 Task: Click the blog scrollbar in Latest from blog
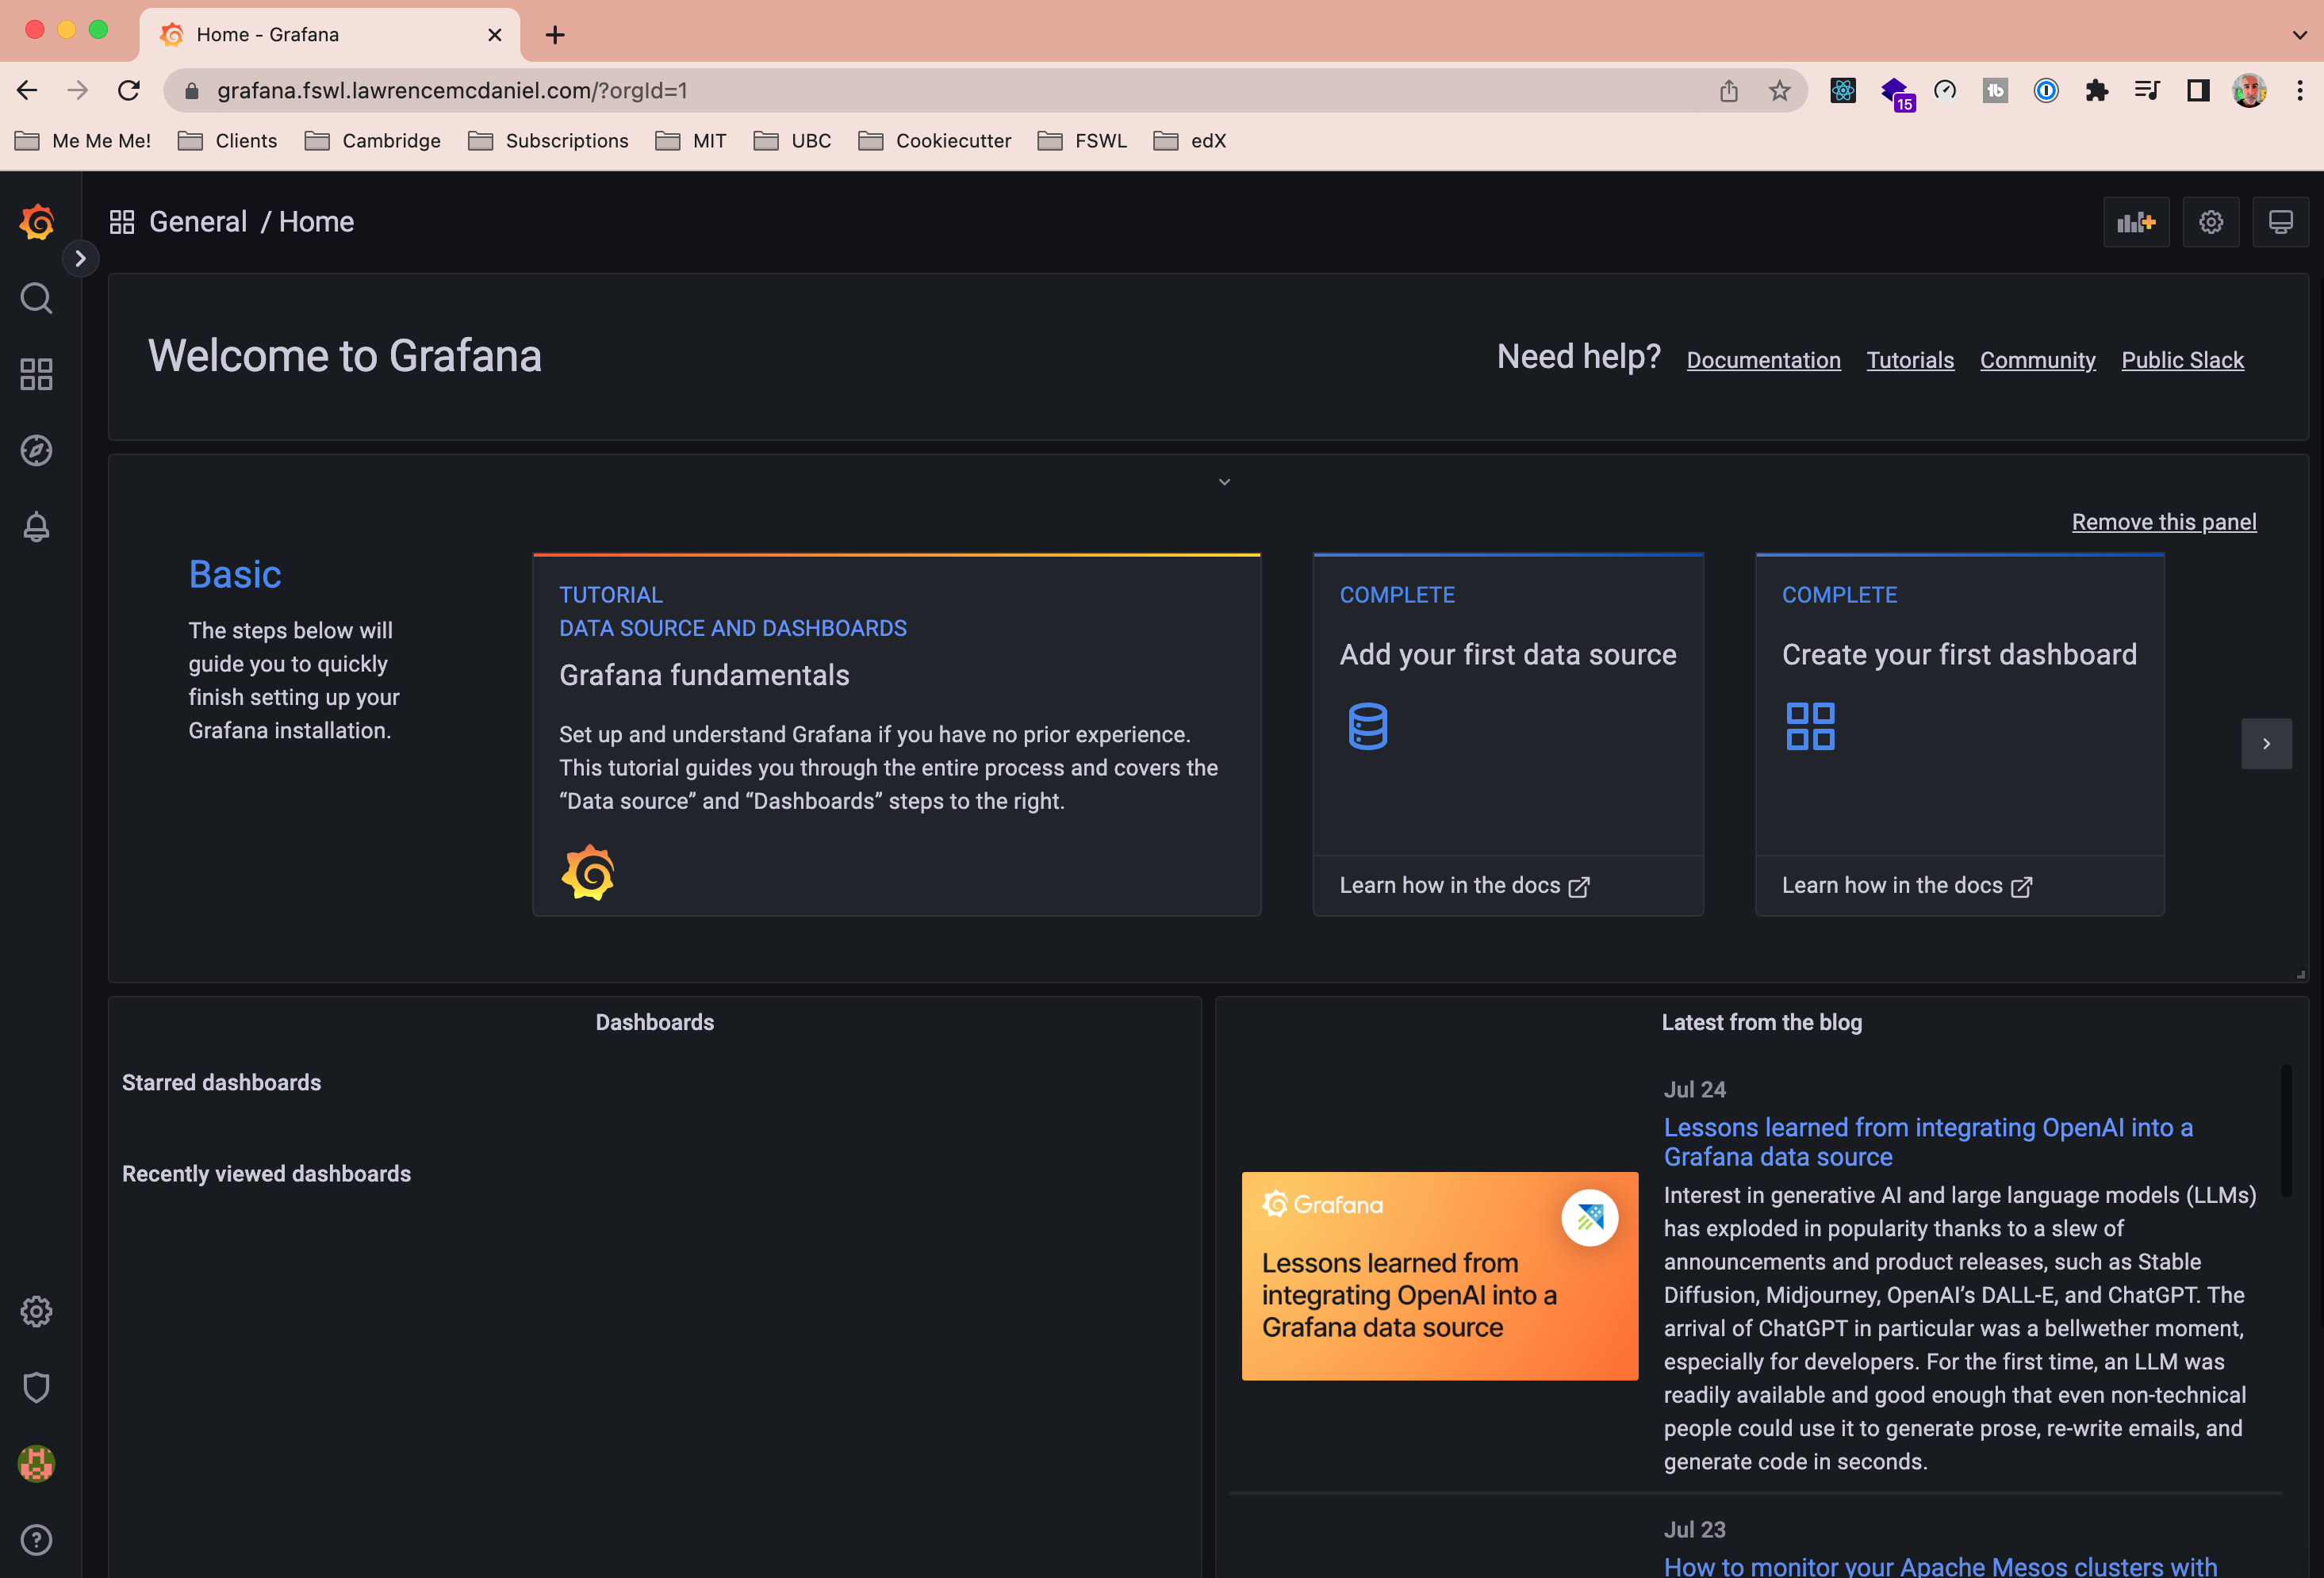pos(2286,1130)
